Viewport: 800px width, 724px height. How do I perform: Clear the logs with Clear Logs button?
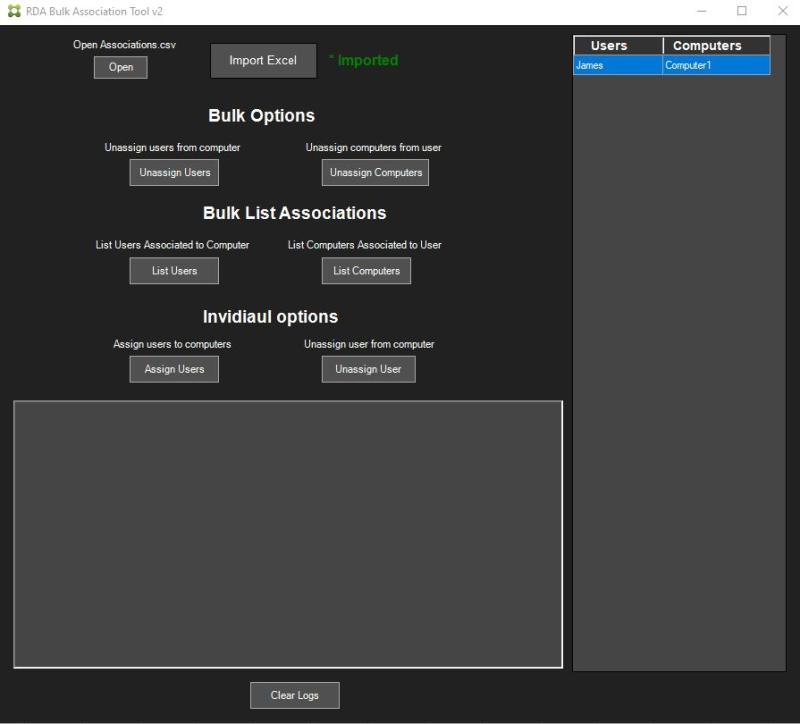coord(294,695)
